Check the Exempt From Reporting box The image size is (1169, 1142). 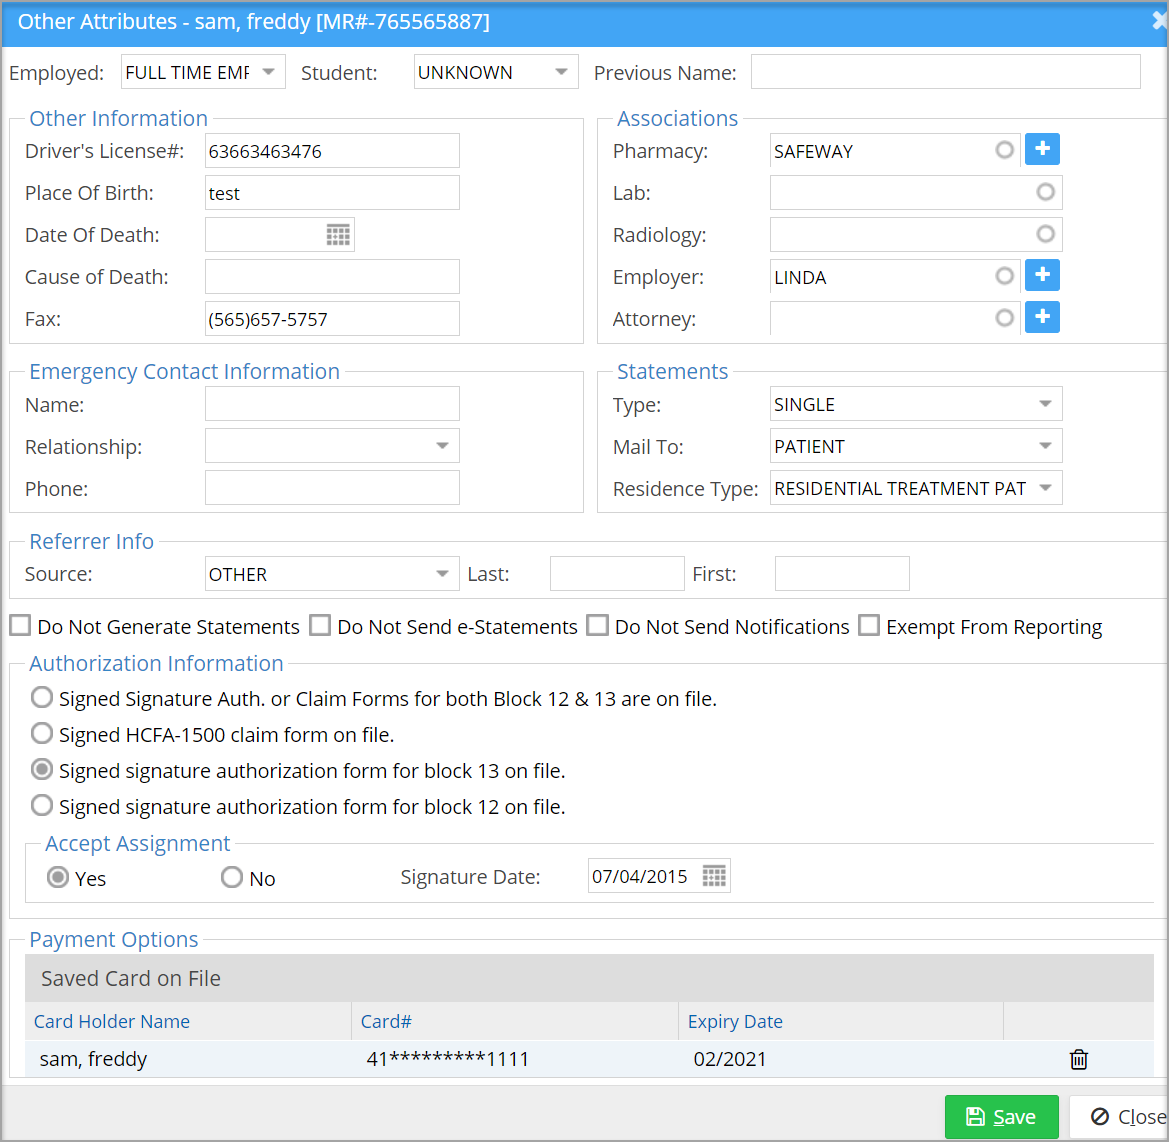[869, 626]
